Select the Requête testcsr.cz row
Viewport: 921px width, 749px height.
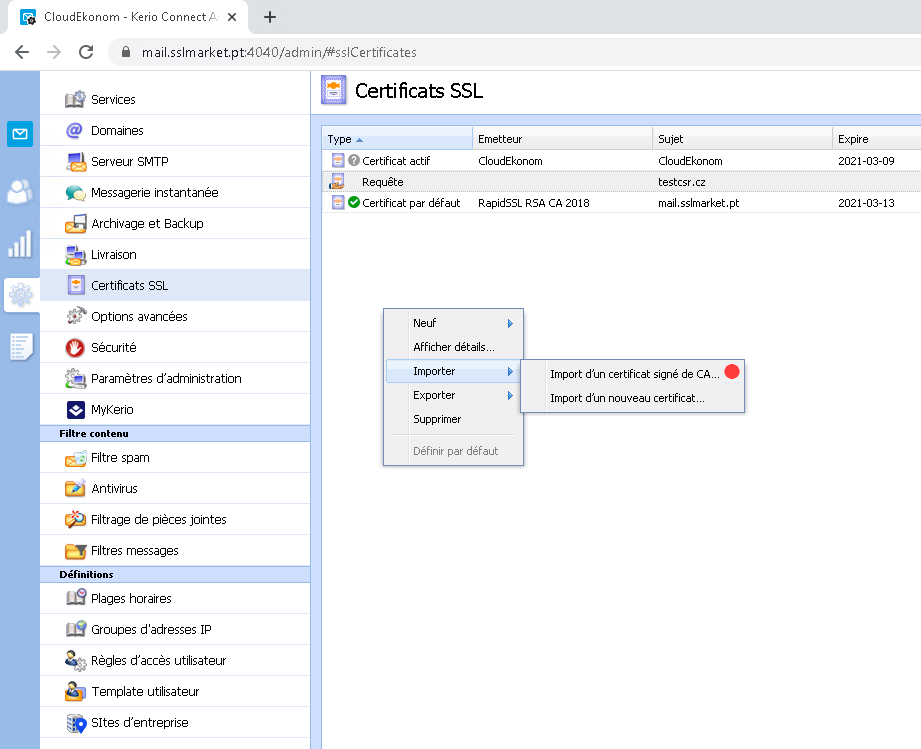point(621,182)
